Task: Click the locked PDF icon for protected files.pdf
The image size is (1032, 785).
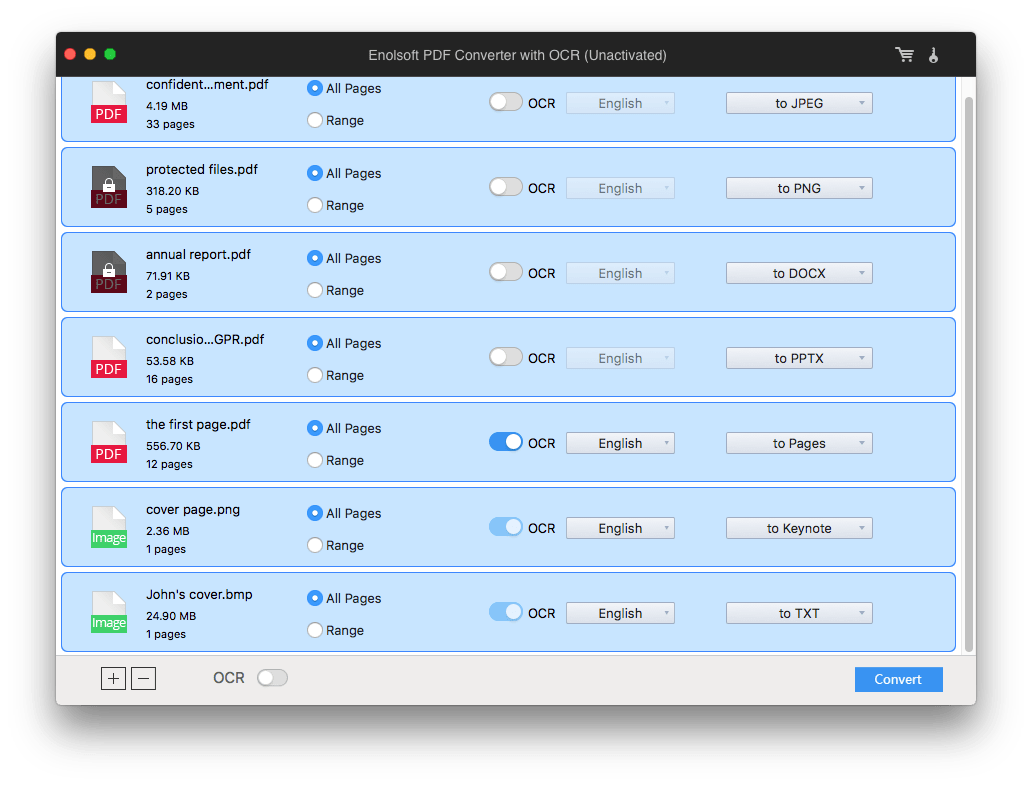Action: click(109, 187)
